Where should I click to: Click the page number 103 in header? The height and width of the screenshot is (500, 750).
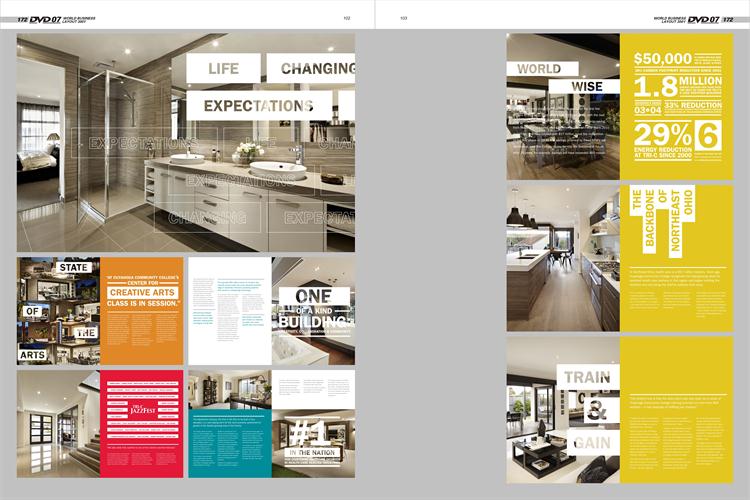click(403, 18)
